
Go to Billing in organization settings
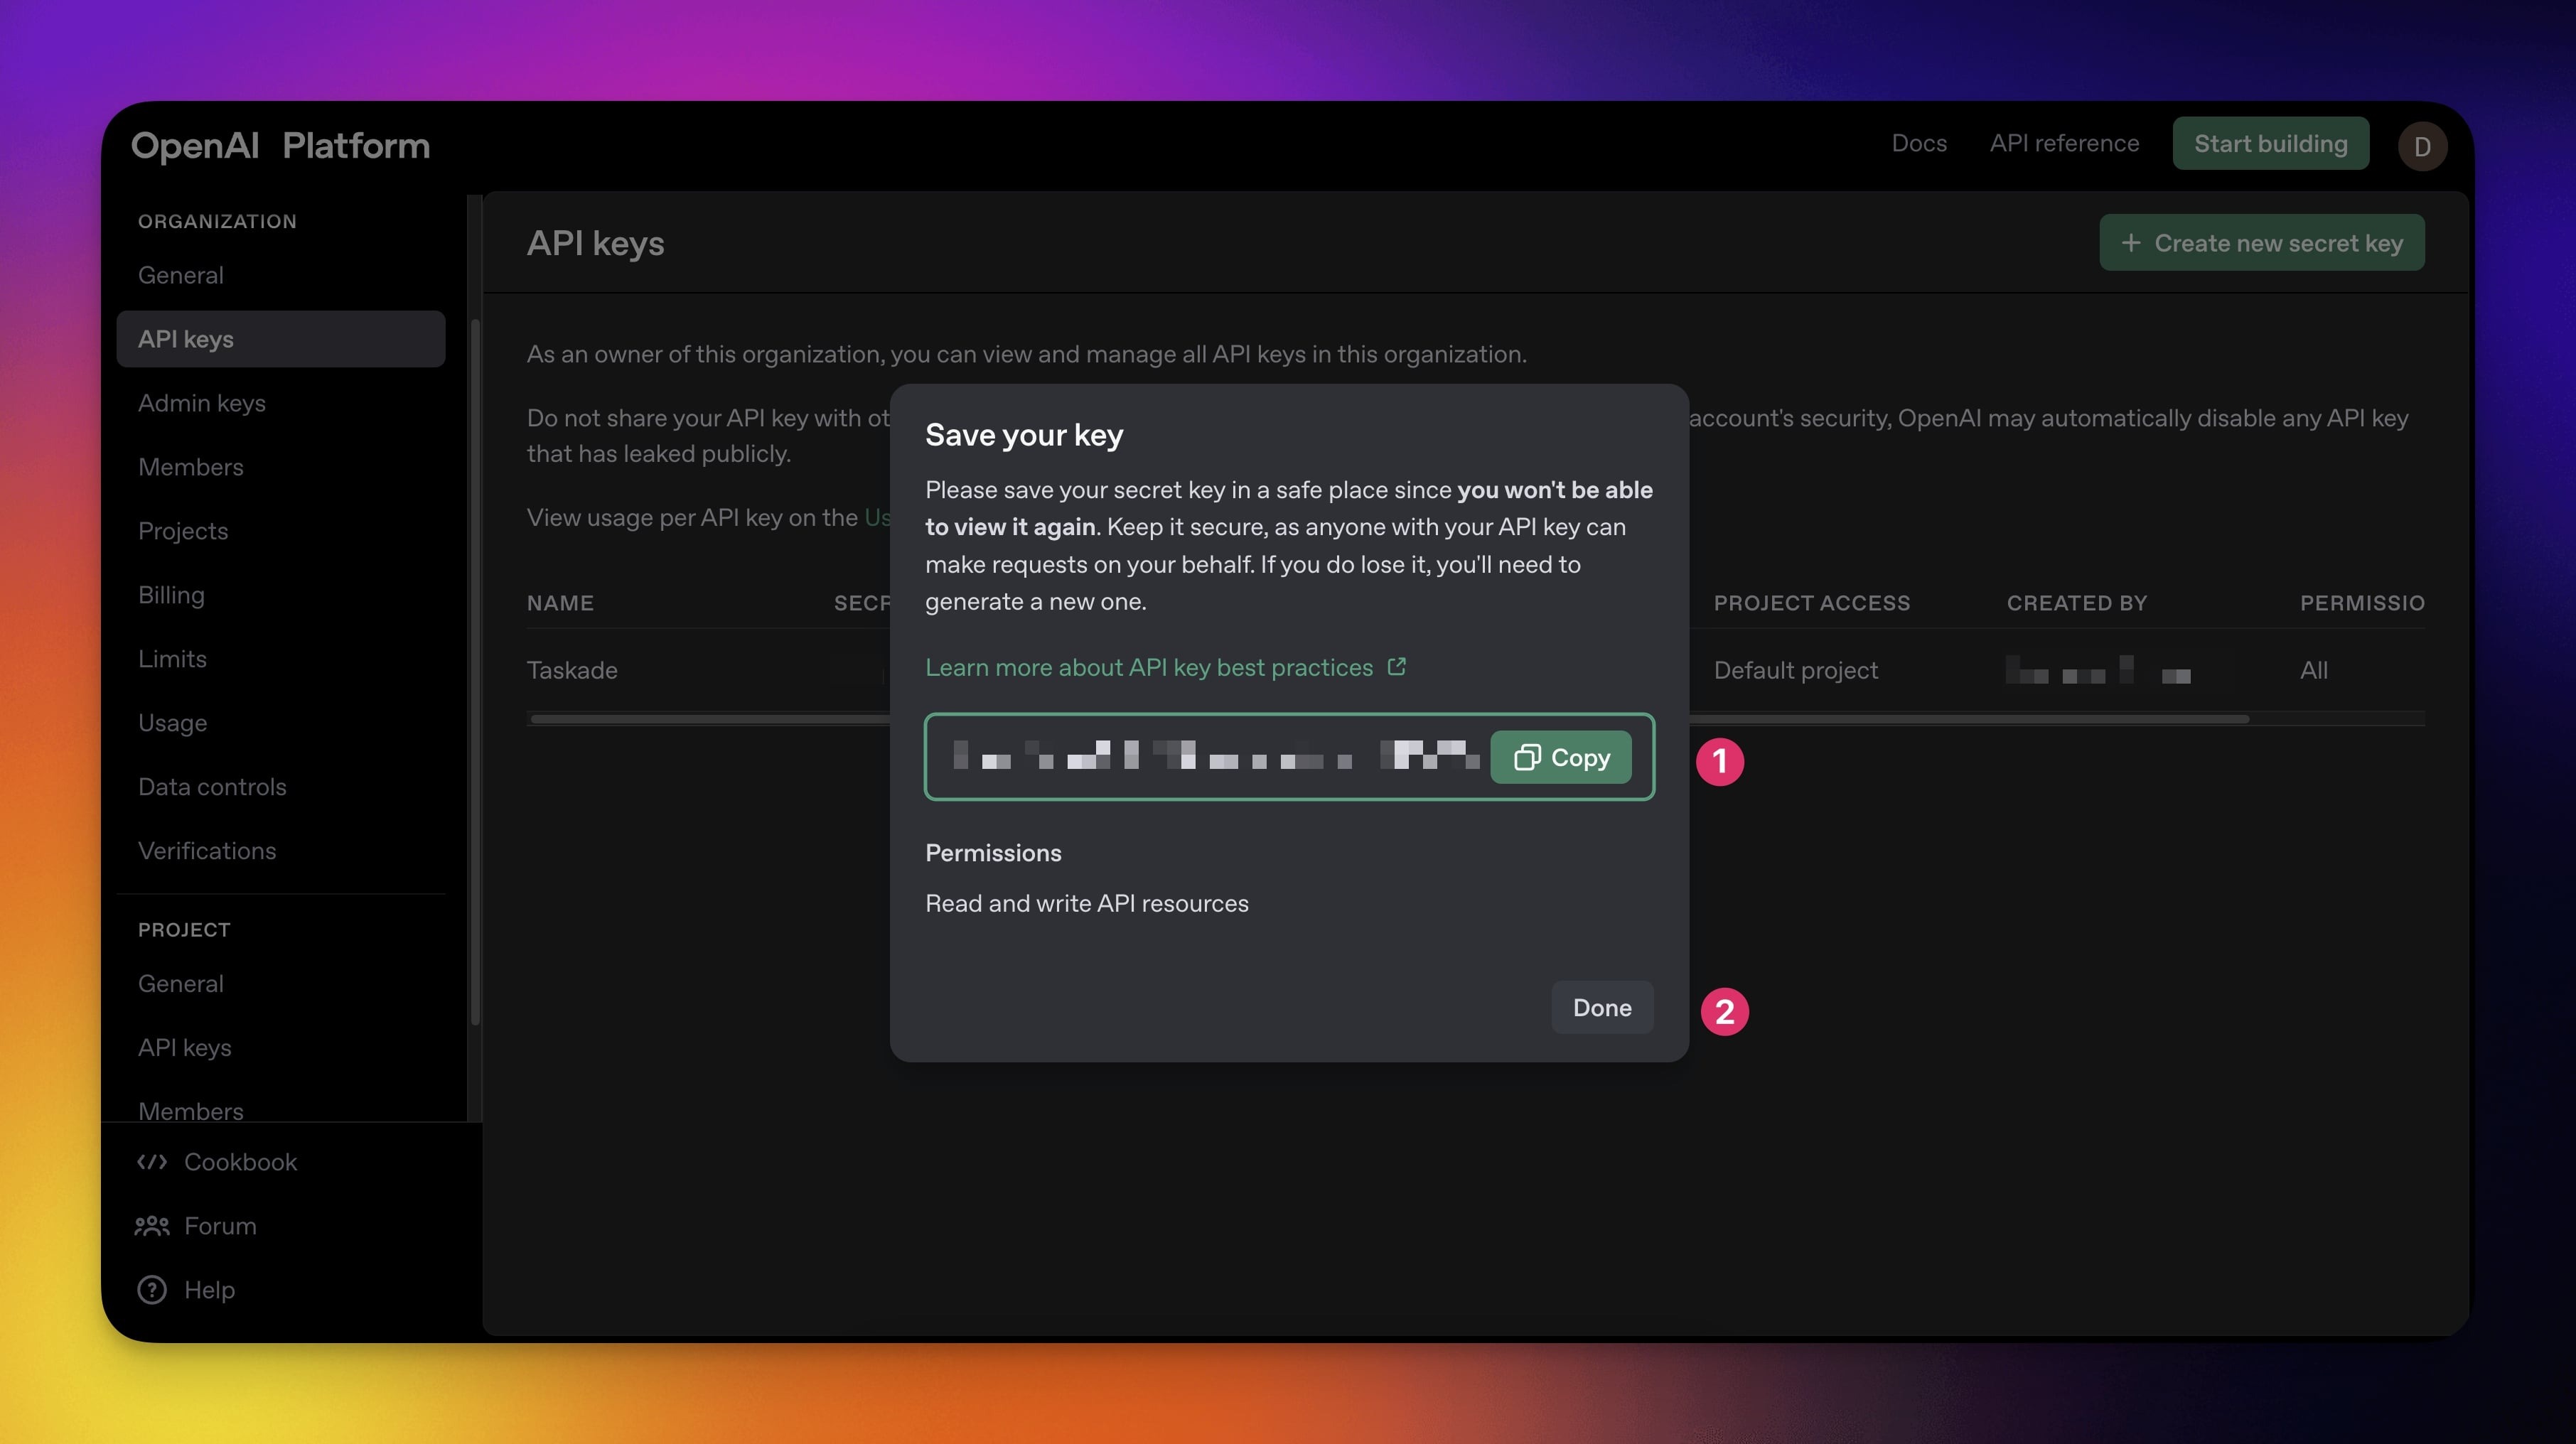pos(171,595)
